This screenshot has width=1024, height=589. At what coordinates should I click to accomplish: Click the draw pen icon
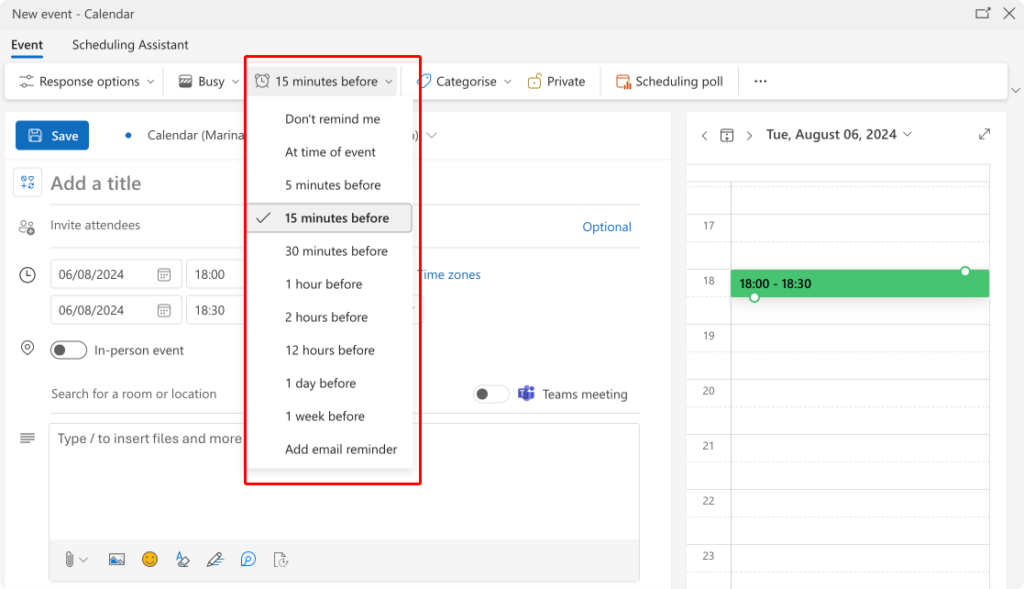(x=215, y=560)
